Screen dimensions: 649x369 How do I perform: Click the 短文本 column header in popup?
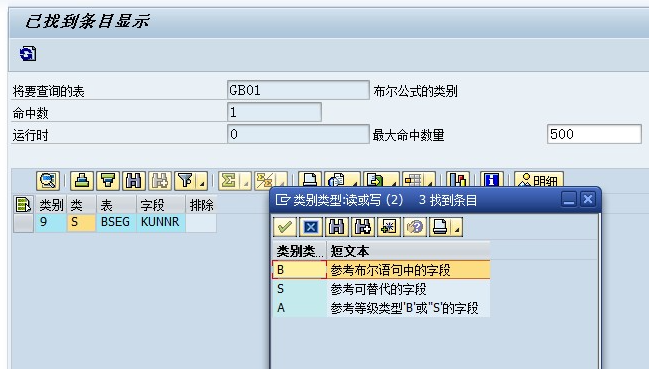[x=409, y=251]
